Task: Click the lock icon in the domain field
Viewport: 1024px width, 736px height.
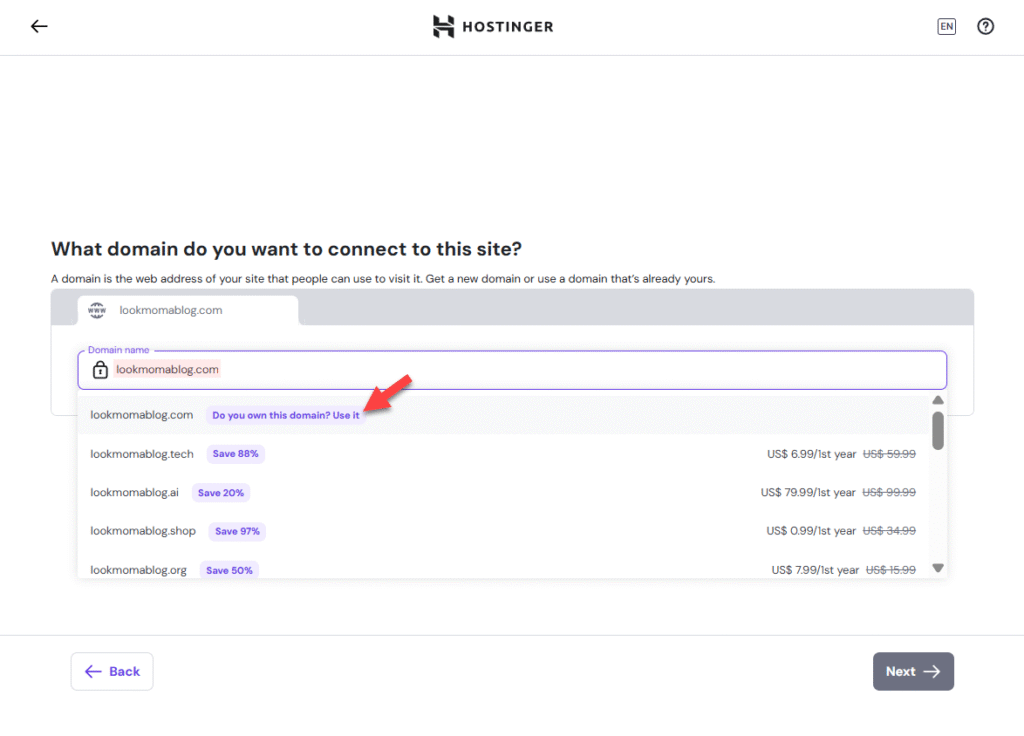Action: pyautogui.click(x=100, y=370)
